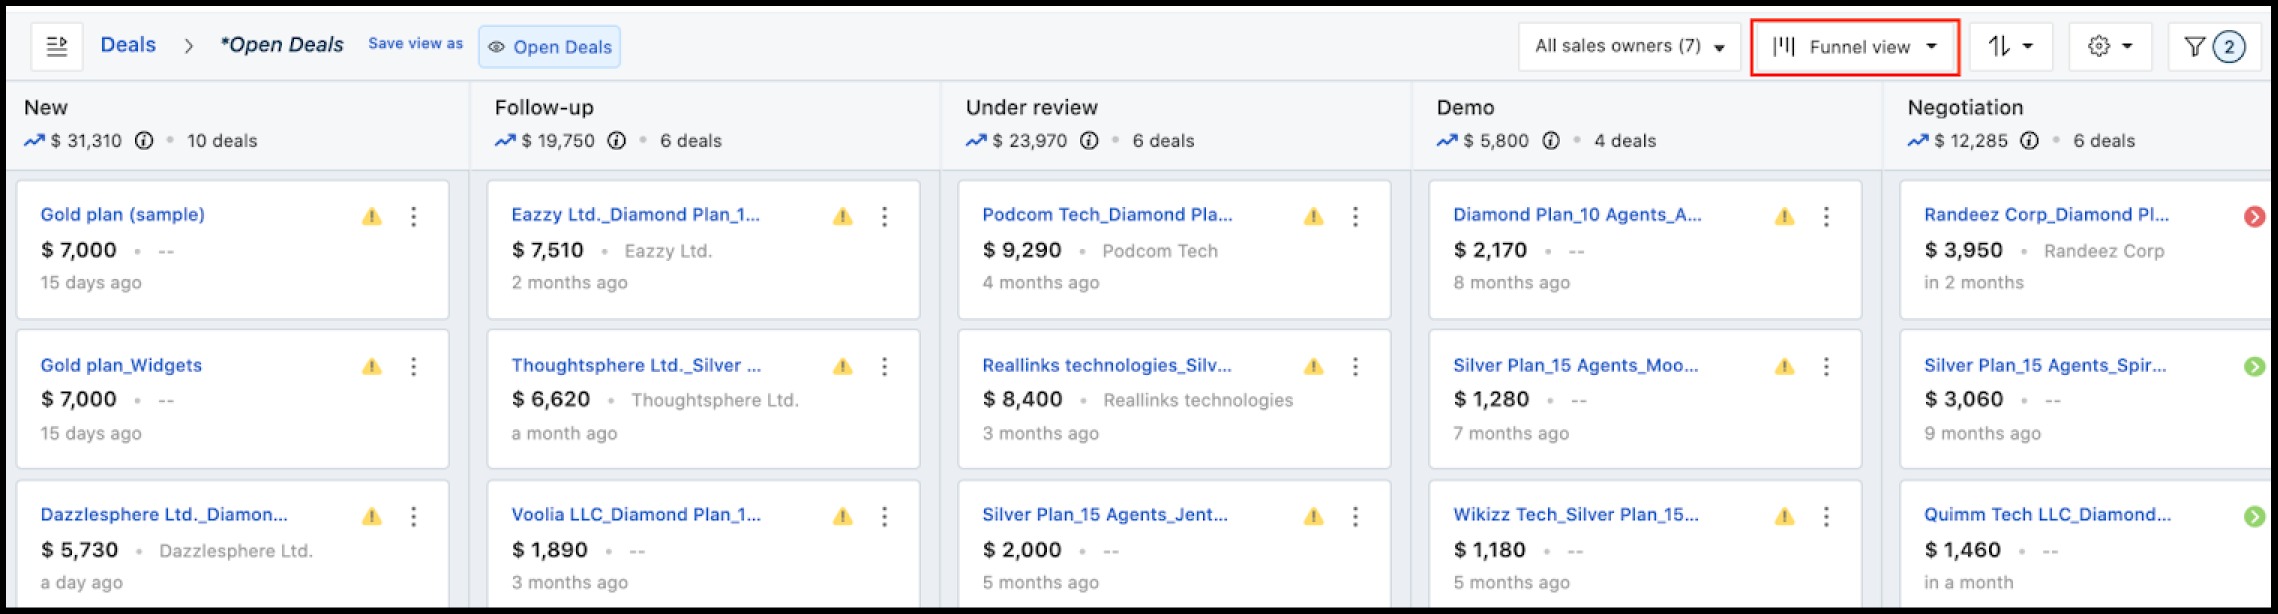Open the All sales owners (7) dropdown

(x=1629, y=46)
